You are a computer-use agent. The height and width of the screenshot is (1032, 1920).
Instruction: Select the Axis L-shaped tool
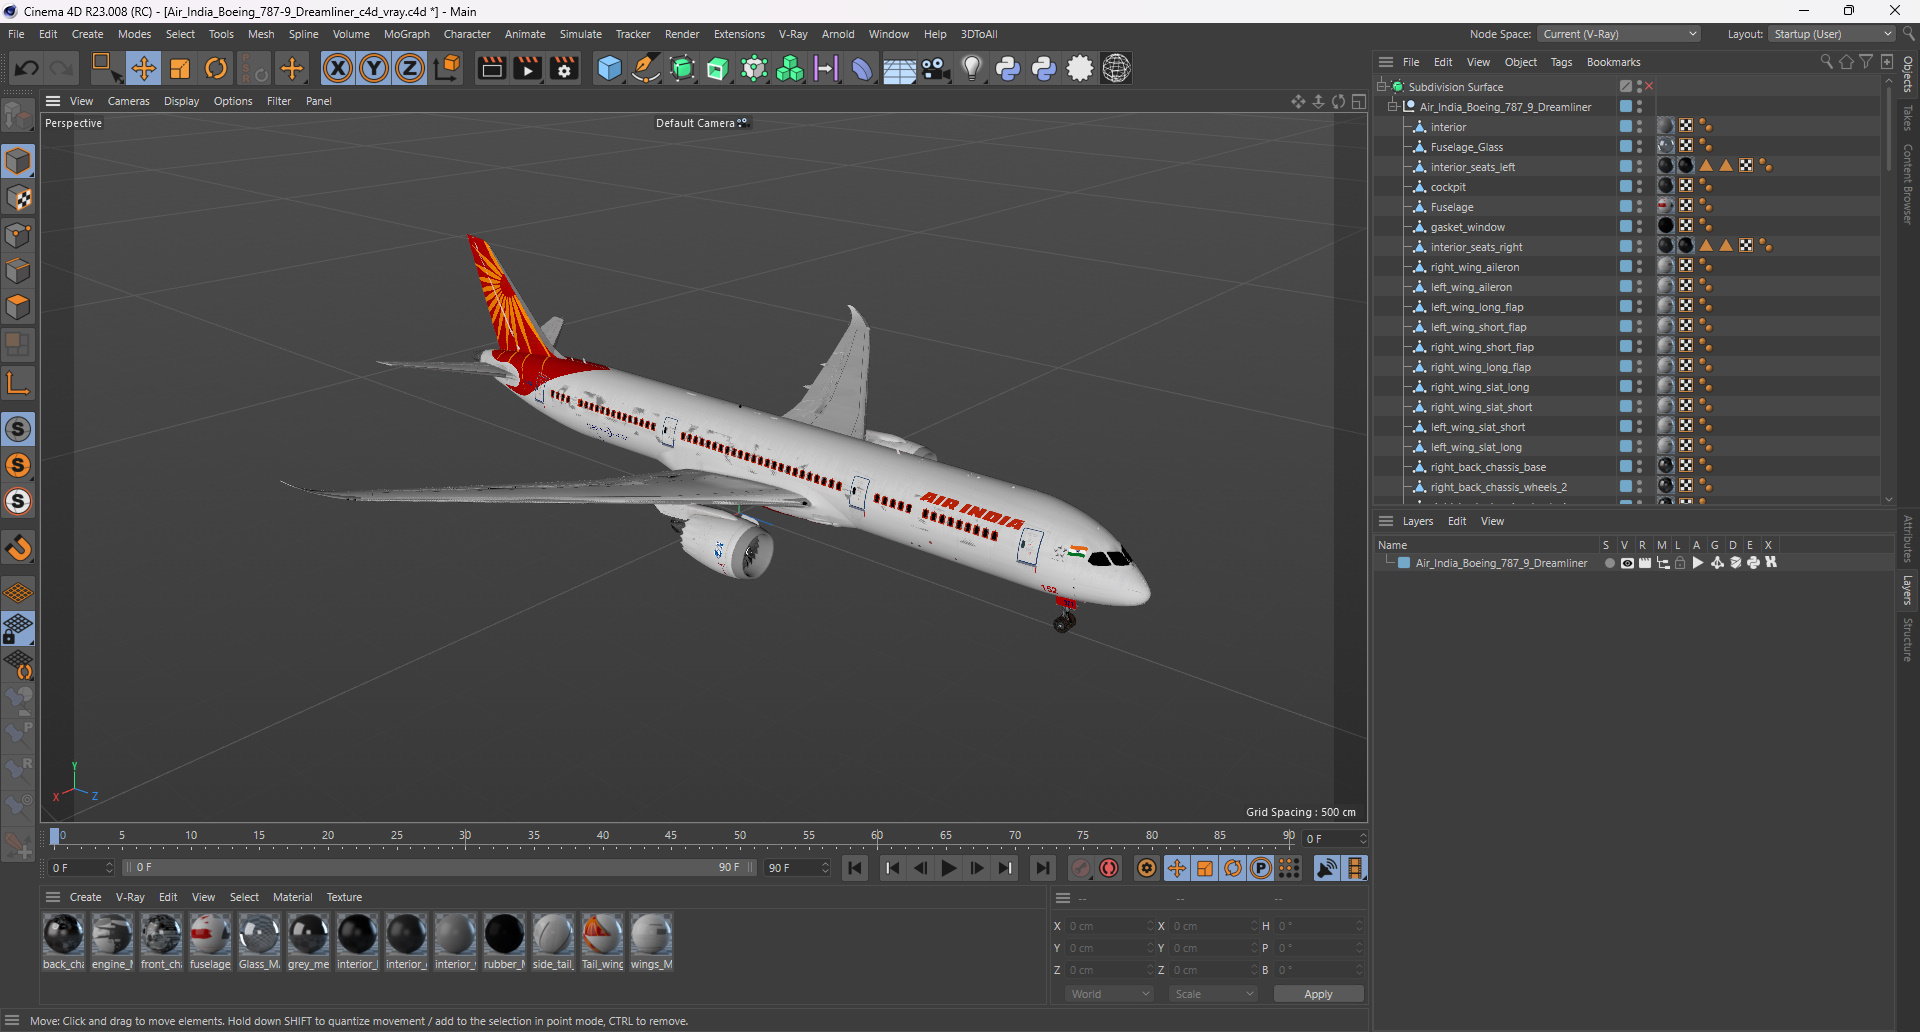pos(18,383)
